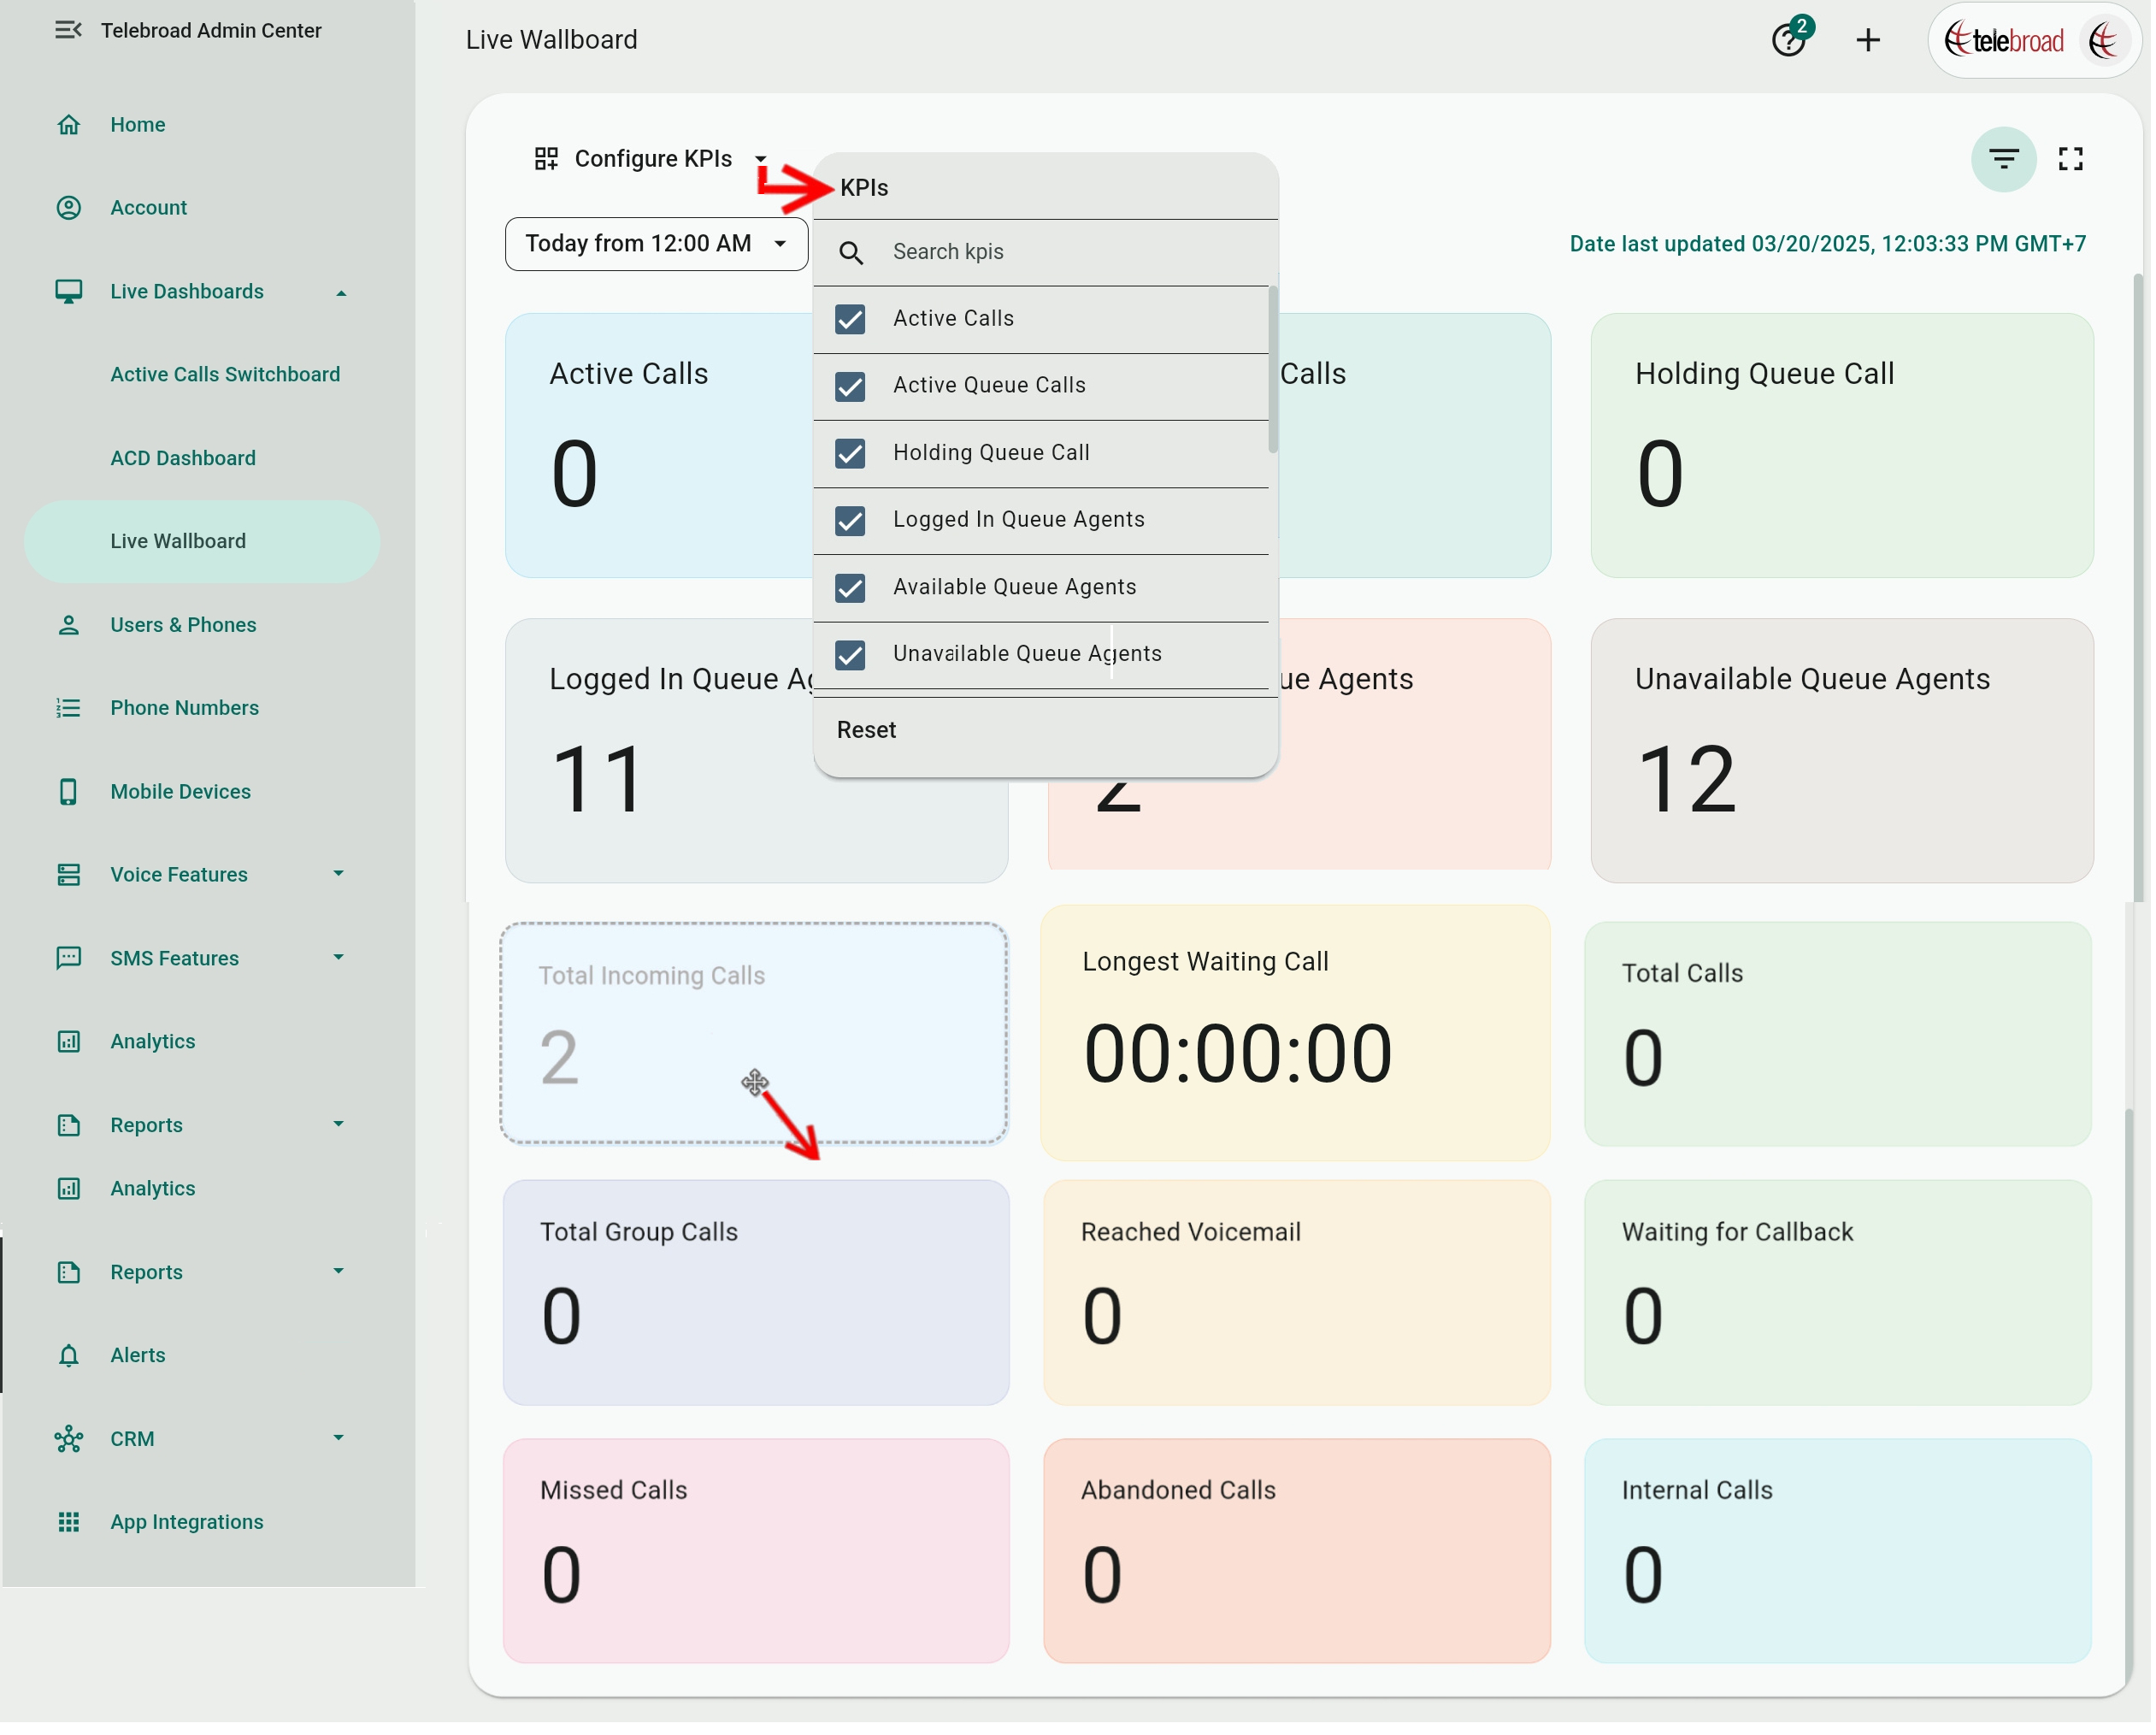This screenshot has width=2156, height=1735.
Task: Click the Account person-circle icon
Action: click(x=68, y=208)
